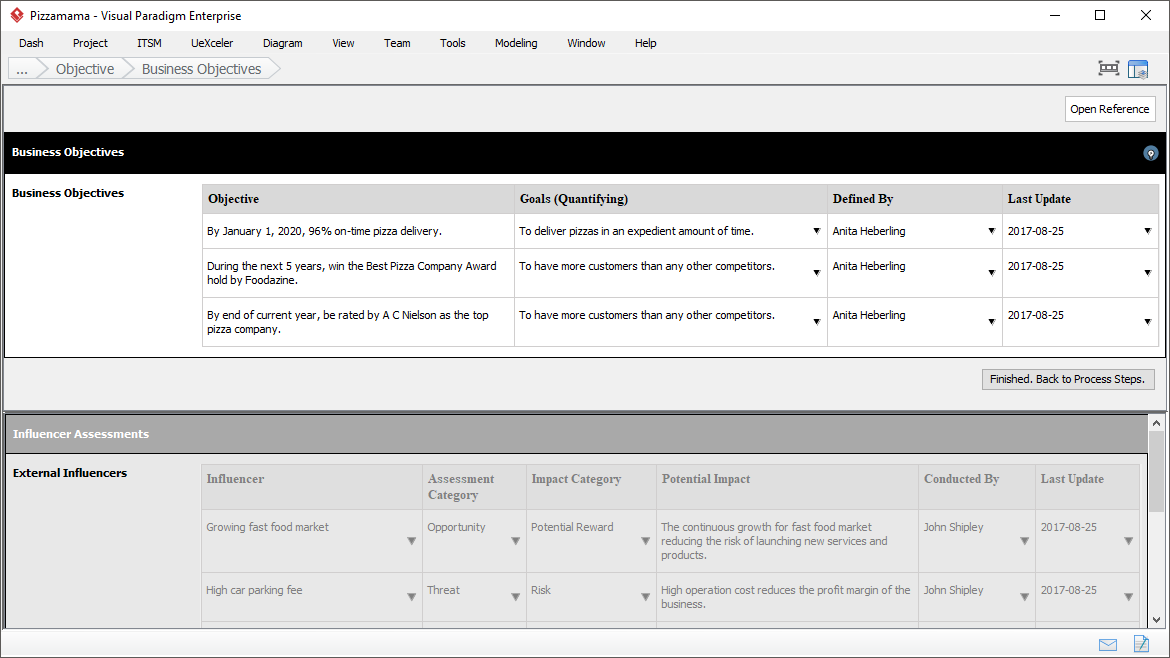This screenshot has height=658, width=1170.
Task: Click the Goals (Quantifying) column header
Action: coord(671,199)
